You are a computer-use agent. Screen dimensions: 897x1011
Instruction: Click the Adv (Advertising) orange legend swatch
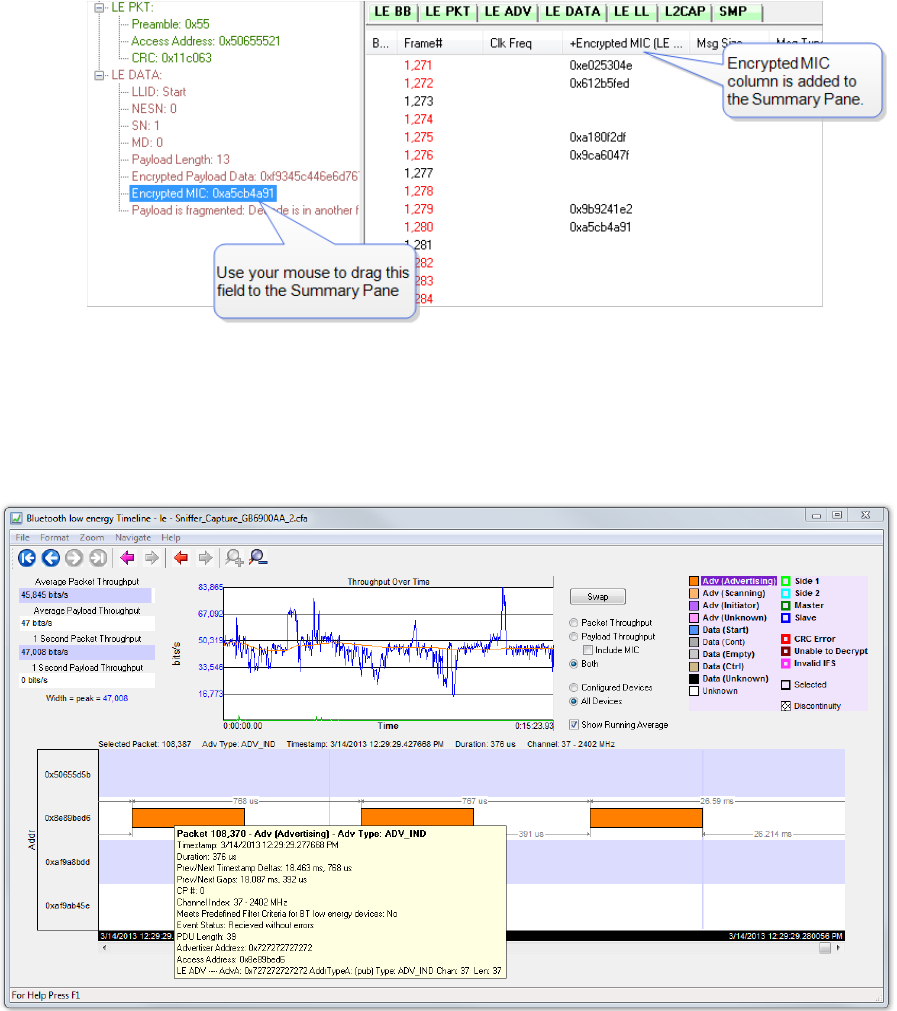point(694,581)
